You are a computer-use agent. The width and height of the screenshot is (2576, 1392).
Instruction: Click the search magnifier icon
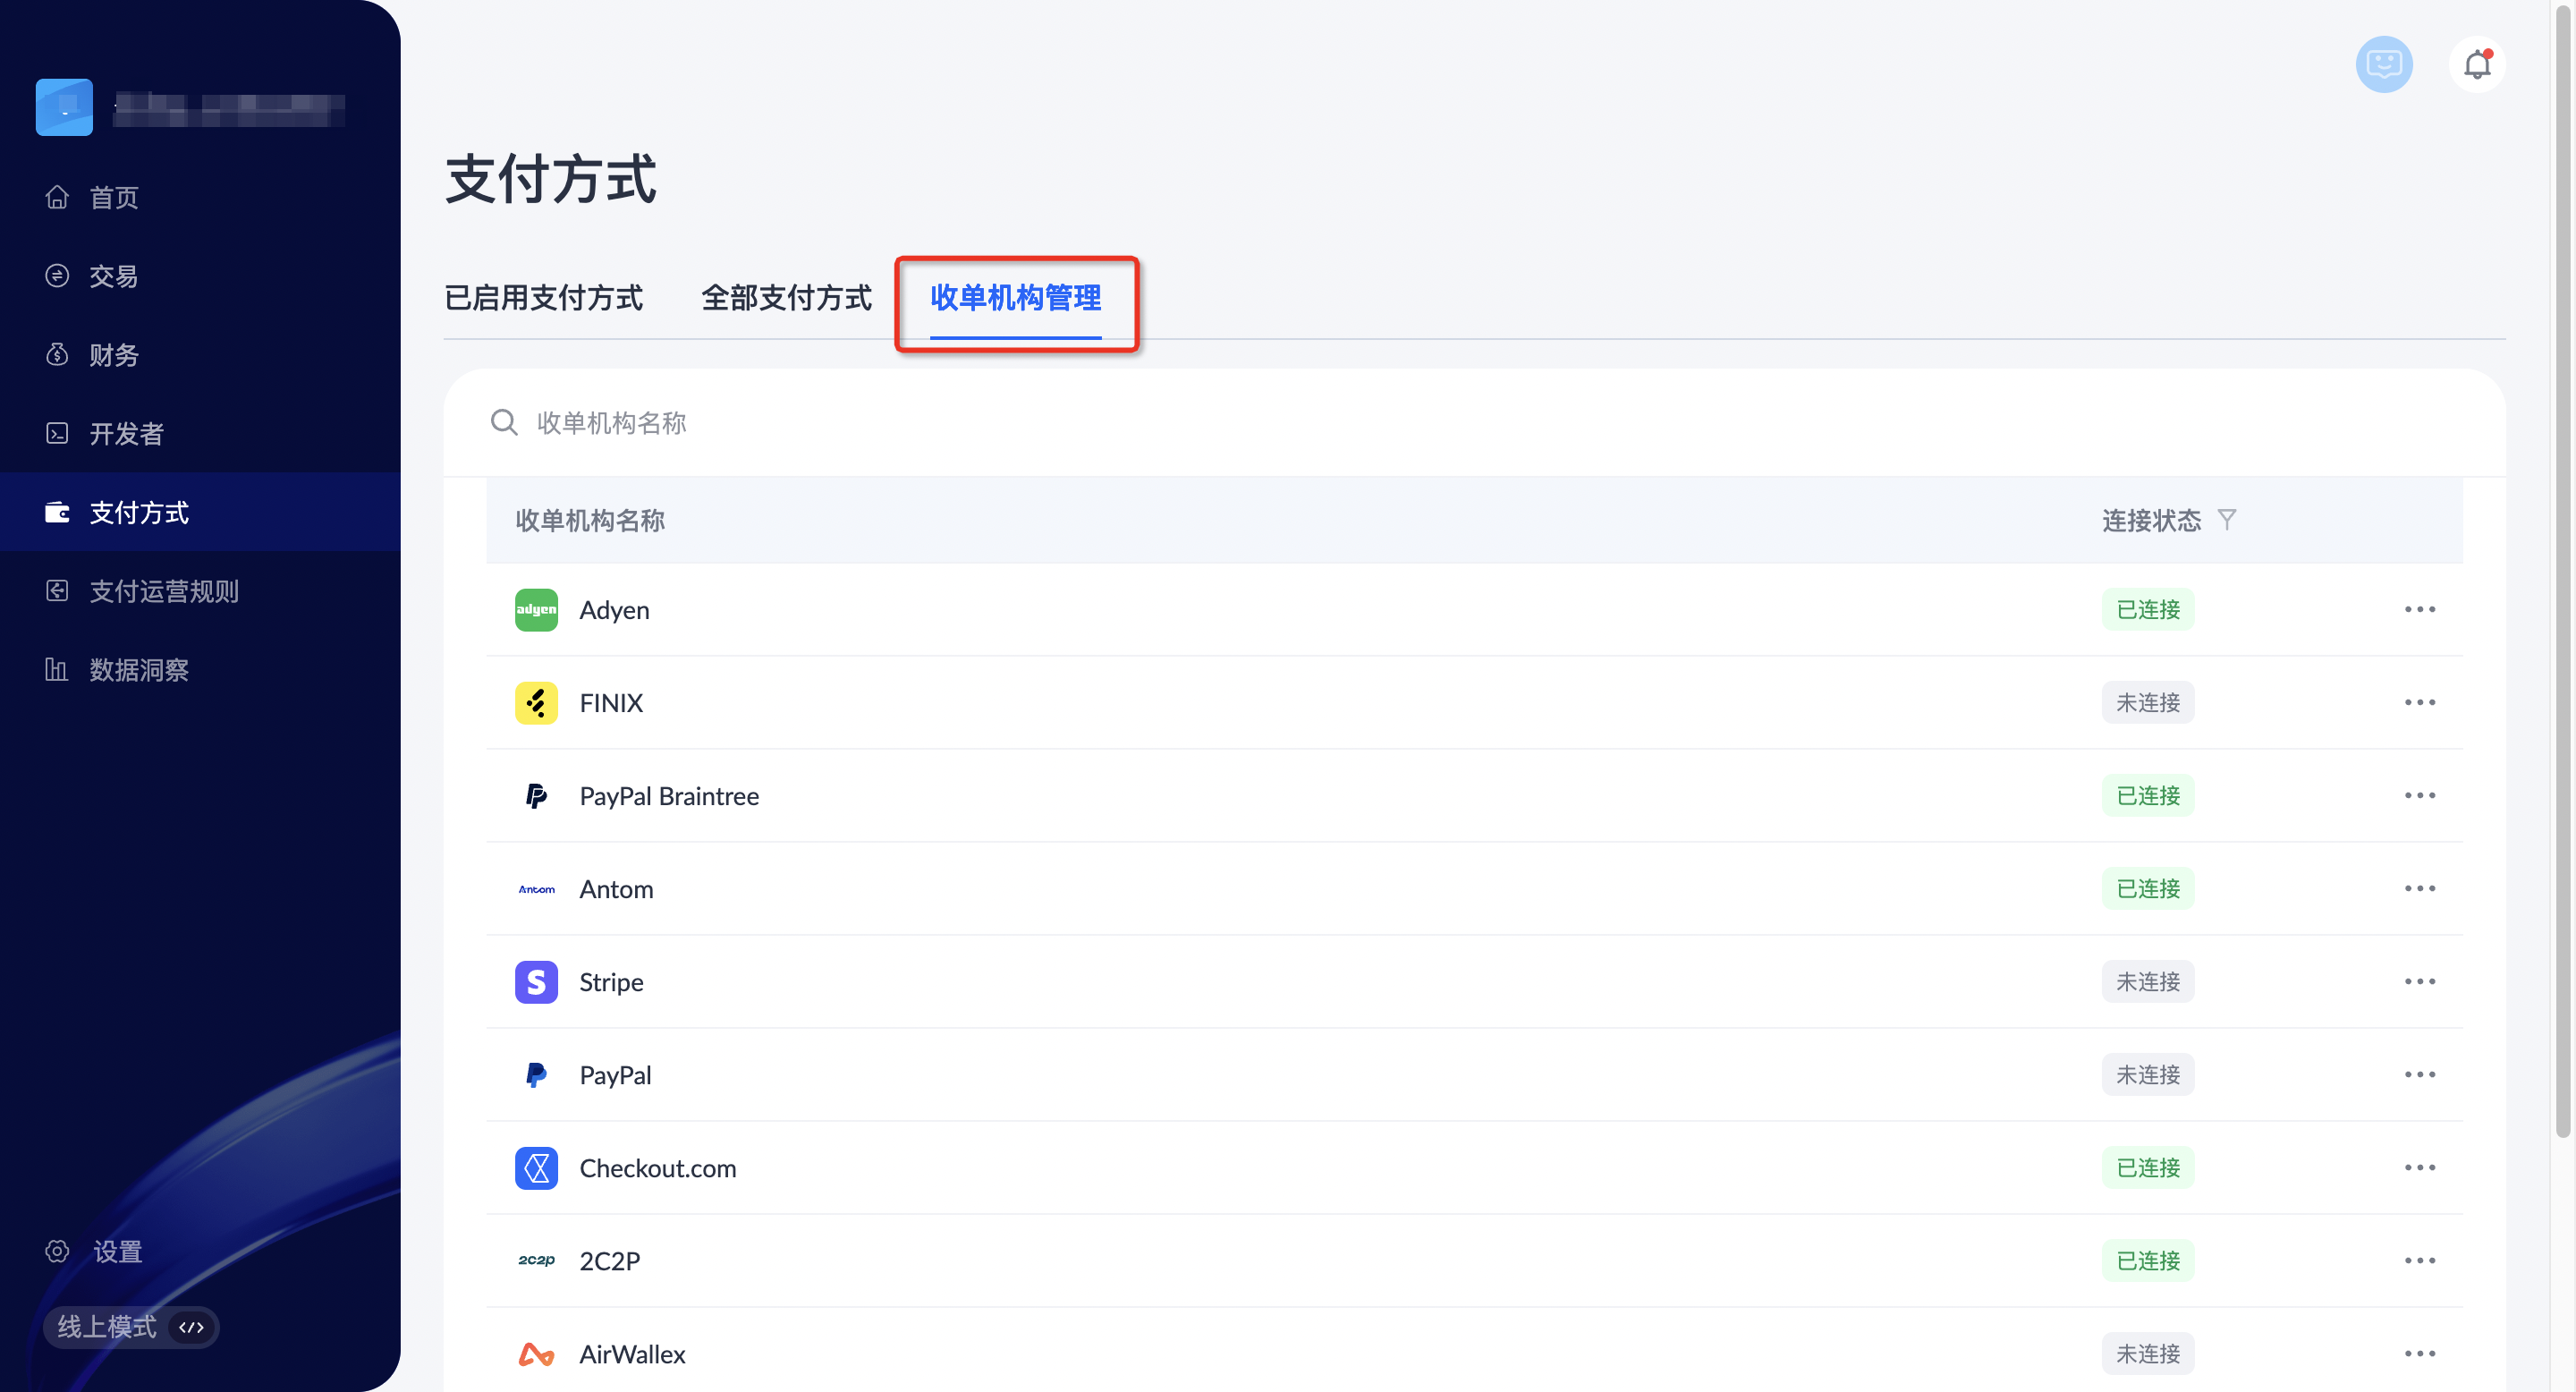504,423
